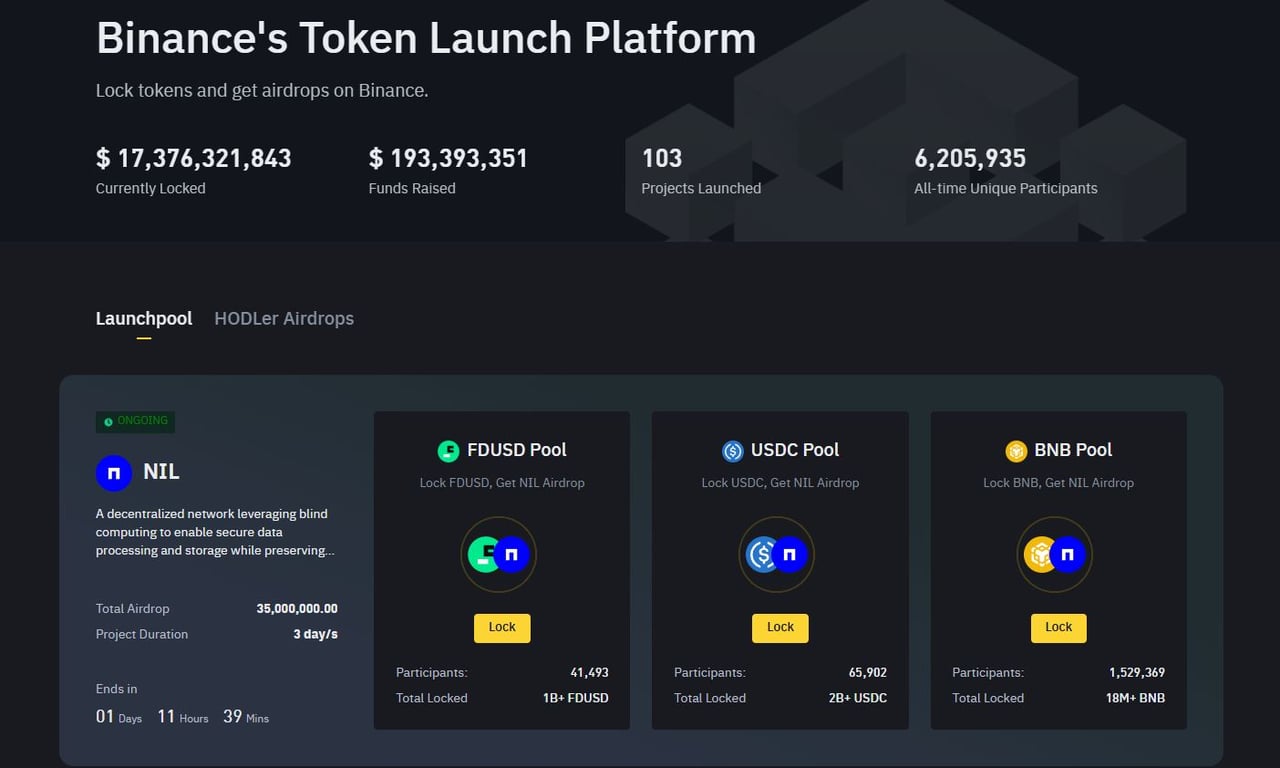Click the FDUSD and NIL paired token graphic
This screenshot has height=768, width=1280.
[498, 554]
